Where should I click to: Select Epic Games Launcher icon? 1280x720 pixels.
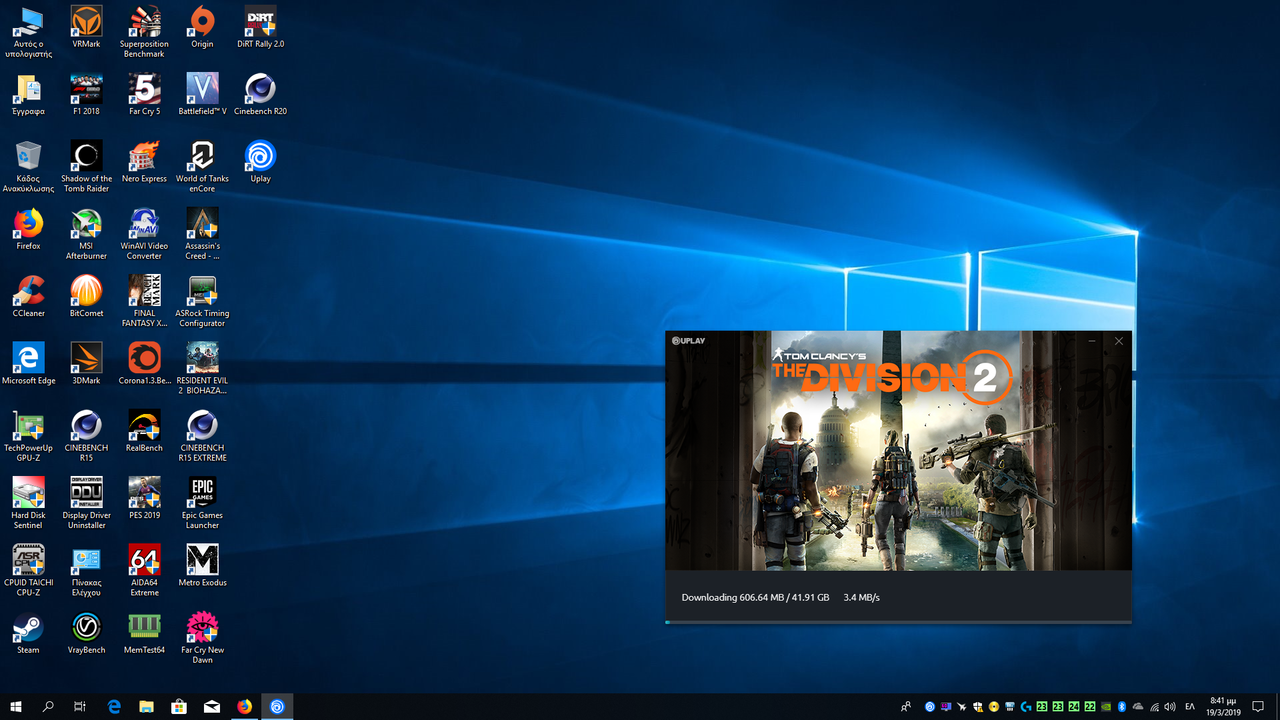[x=202, y=502]
